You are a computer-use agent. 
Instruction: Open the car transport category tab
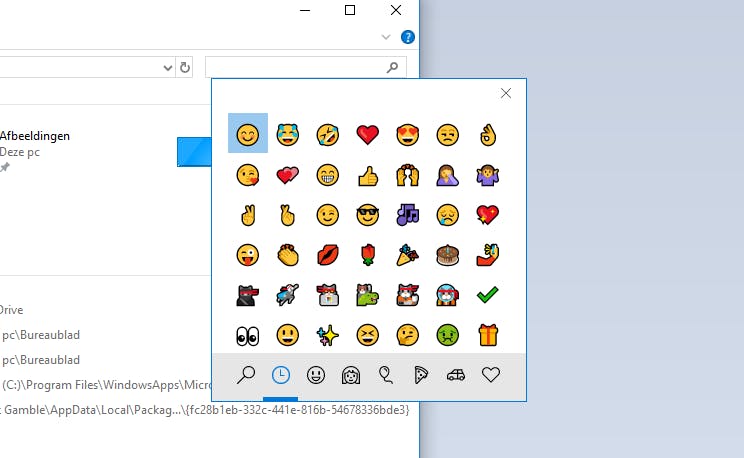(x=456, y=375)
